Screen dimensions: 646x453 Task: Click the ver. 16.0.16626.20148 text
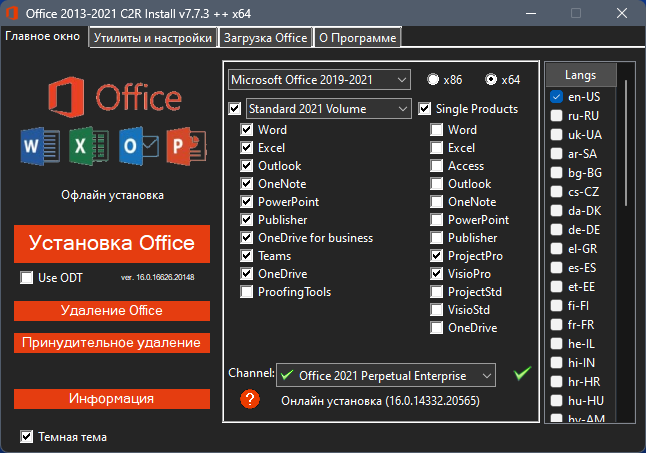[158, 277]
